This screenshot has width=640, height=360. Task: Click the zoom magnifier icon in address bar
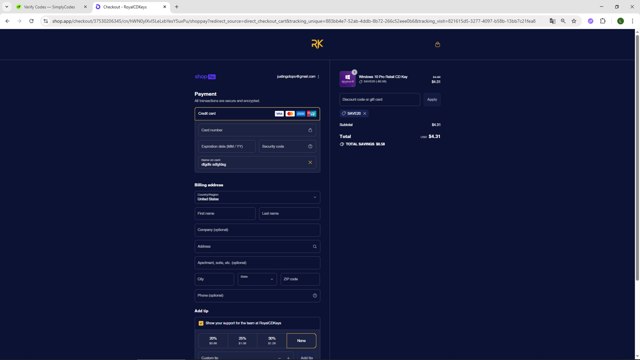[x=563, y=21]
